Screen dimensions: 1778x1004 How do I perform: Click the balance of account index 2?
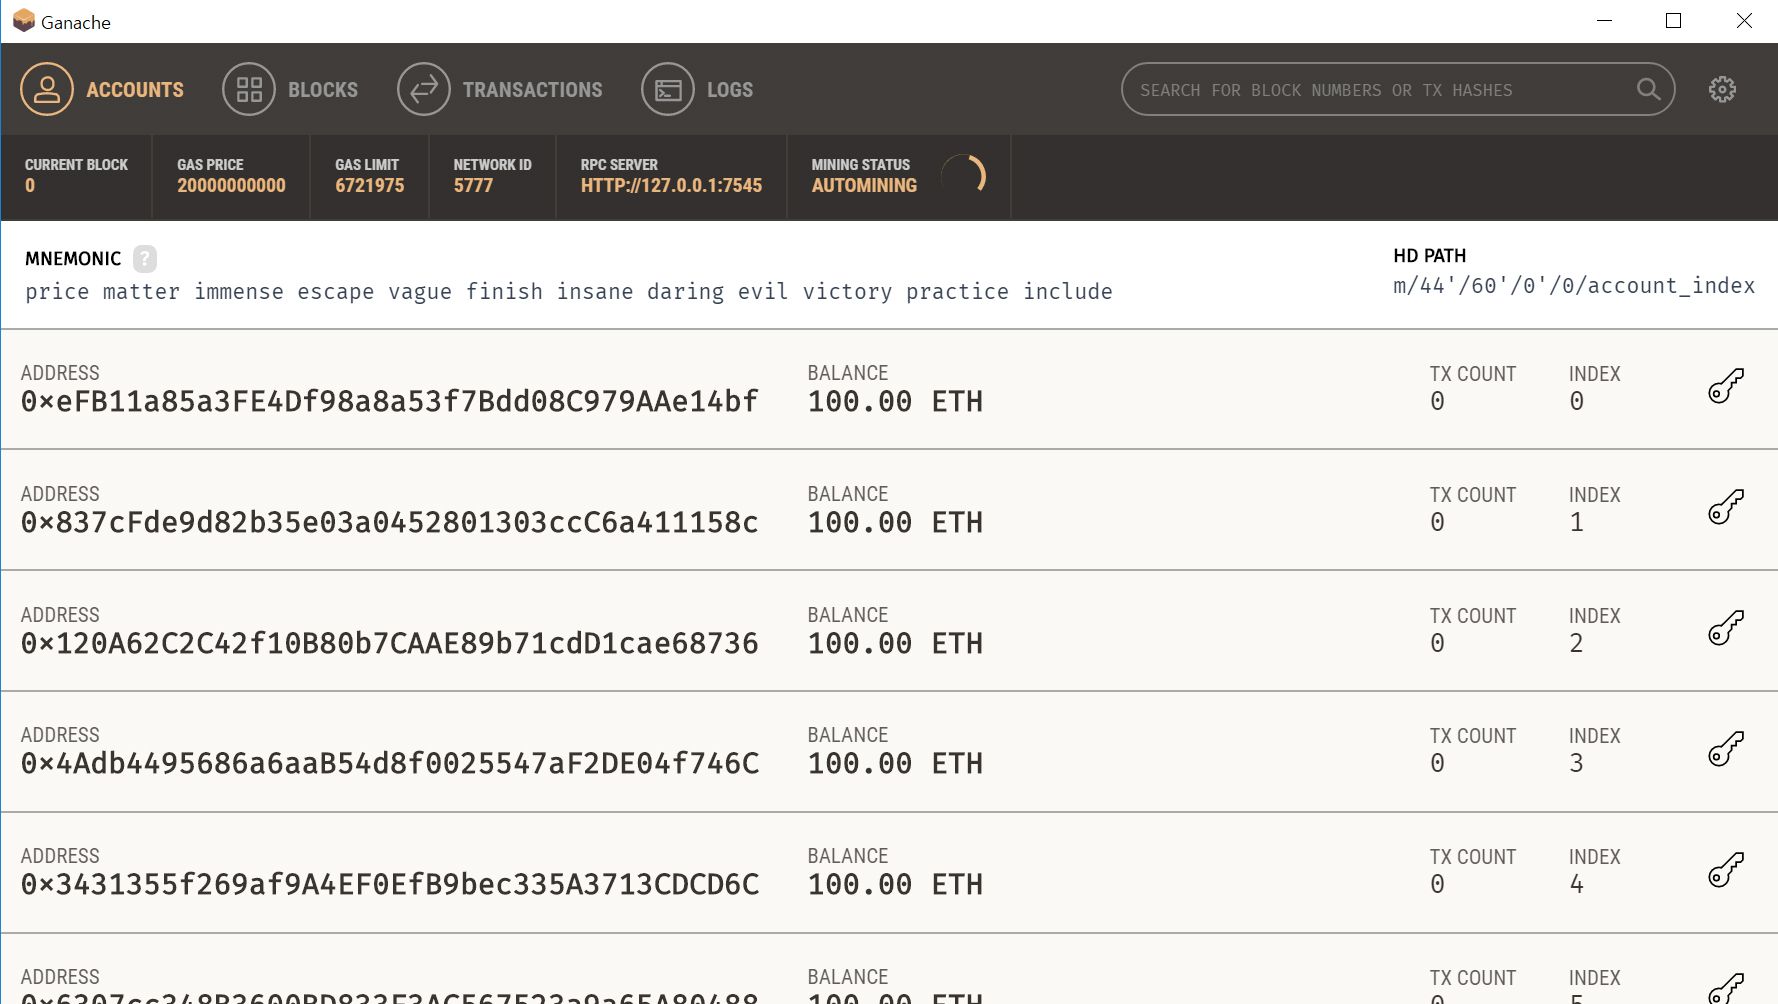tap(895, 644)
